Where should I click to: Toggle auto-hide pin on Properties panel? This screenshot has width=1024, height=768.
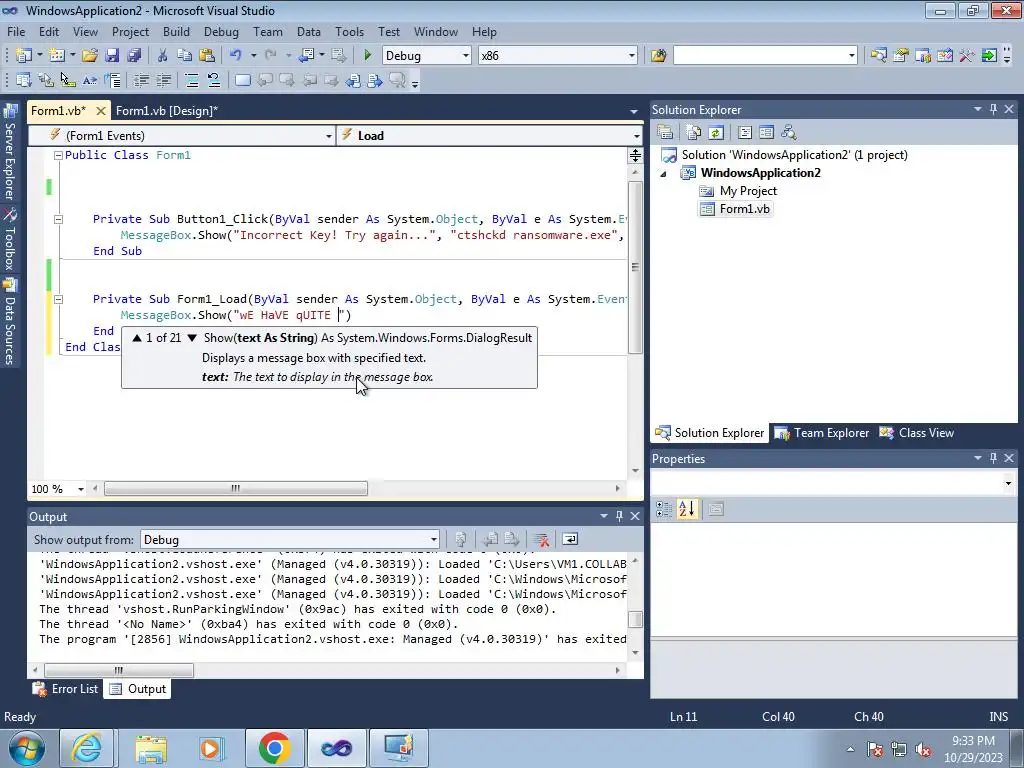coord(993,458)
